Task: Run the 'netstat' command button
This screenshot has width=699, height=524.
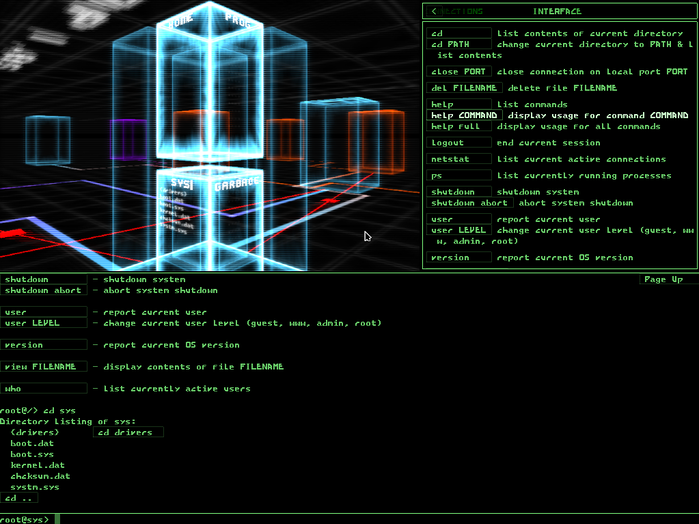Action: point(459,159)
